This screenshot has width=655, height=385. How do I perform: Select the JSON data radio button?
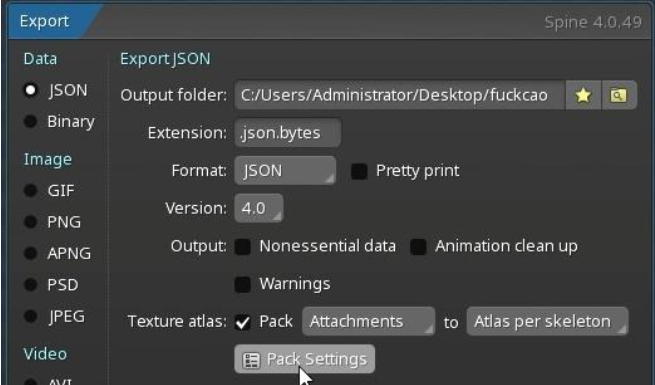31,90
